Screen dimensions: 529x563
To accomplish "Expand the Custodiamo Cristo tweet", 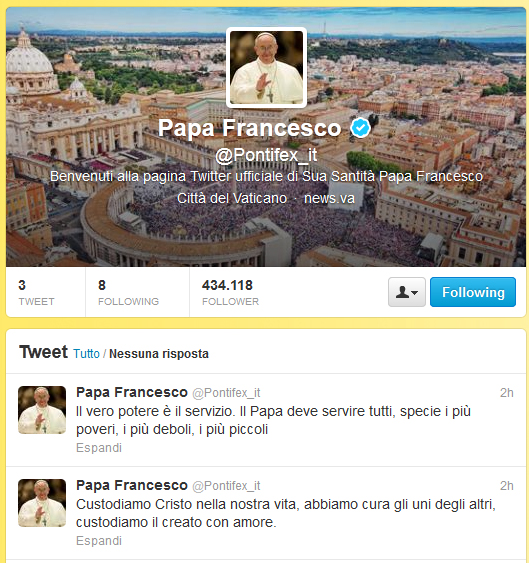I will pos(99,541).
